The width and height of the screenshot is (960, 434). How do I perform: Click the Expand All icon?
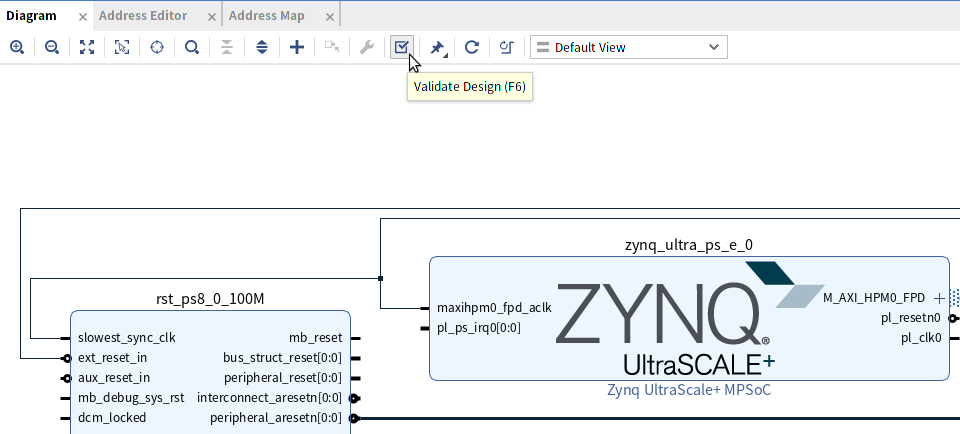(261, 47)
